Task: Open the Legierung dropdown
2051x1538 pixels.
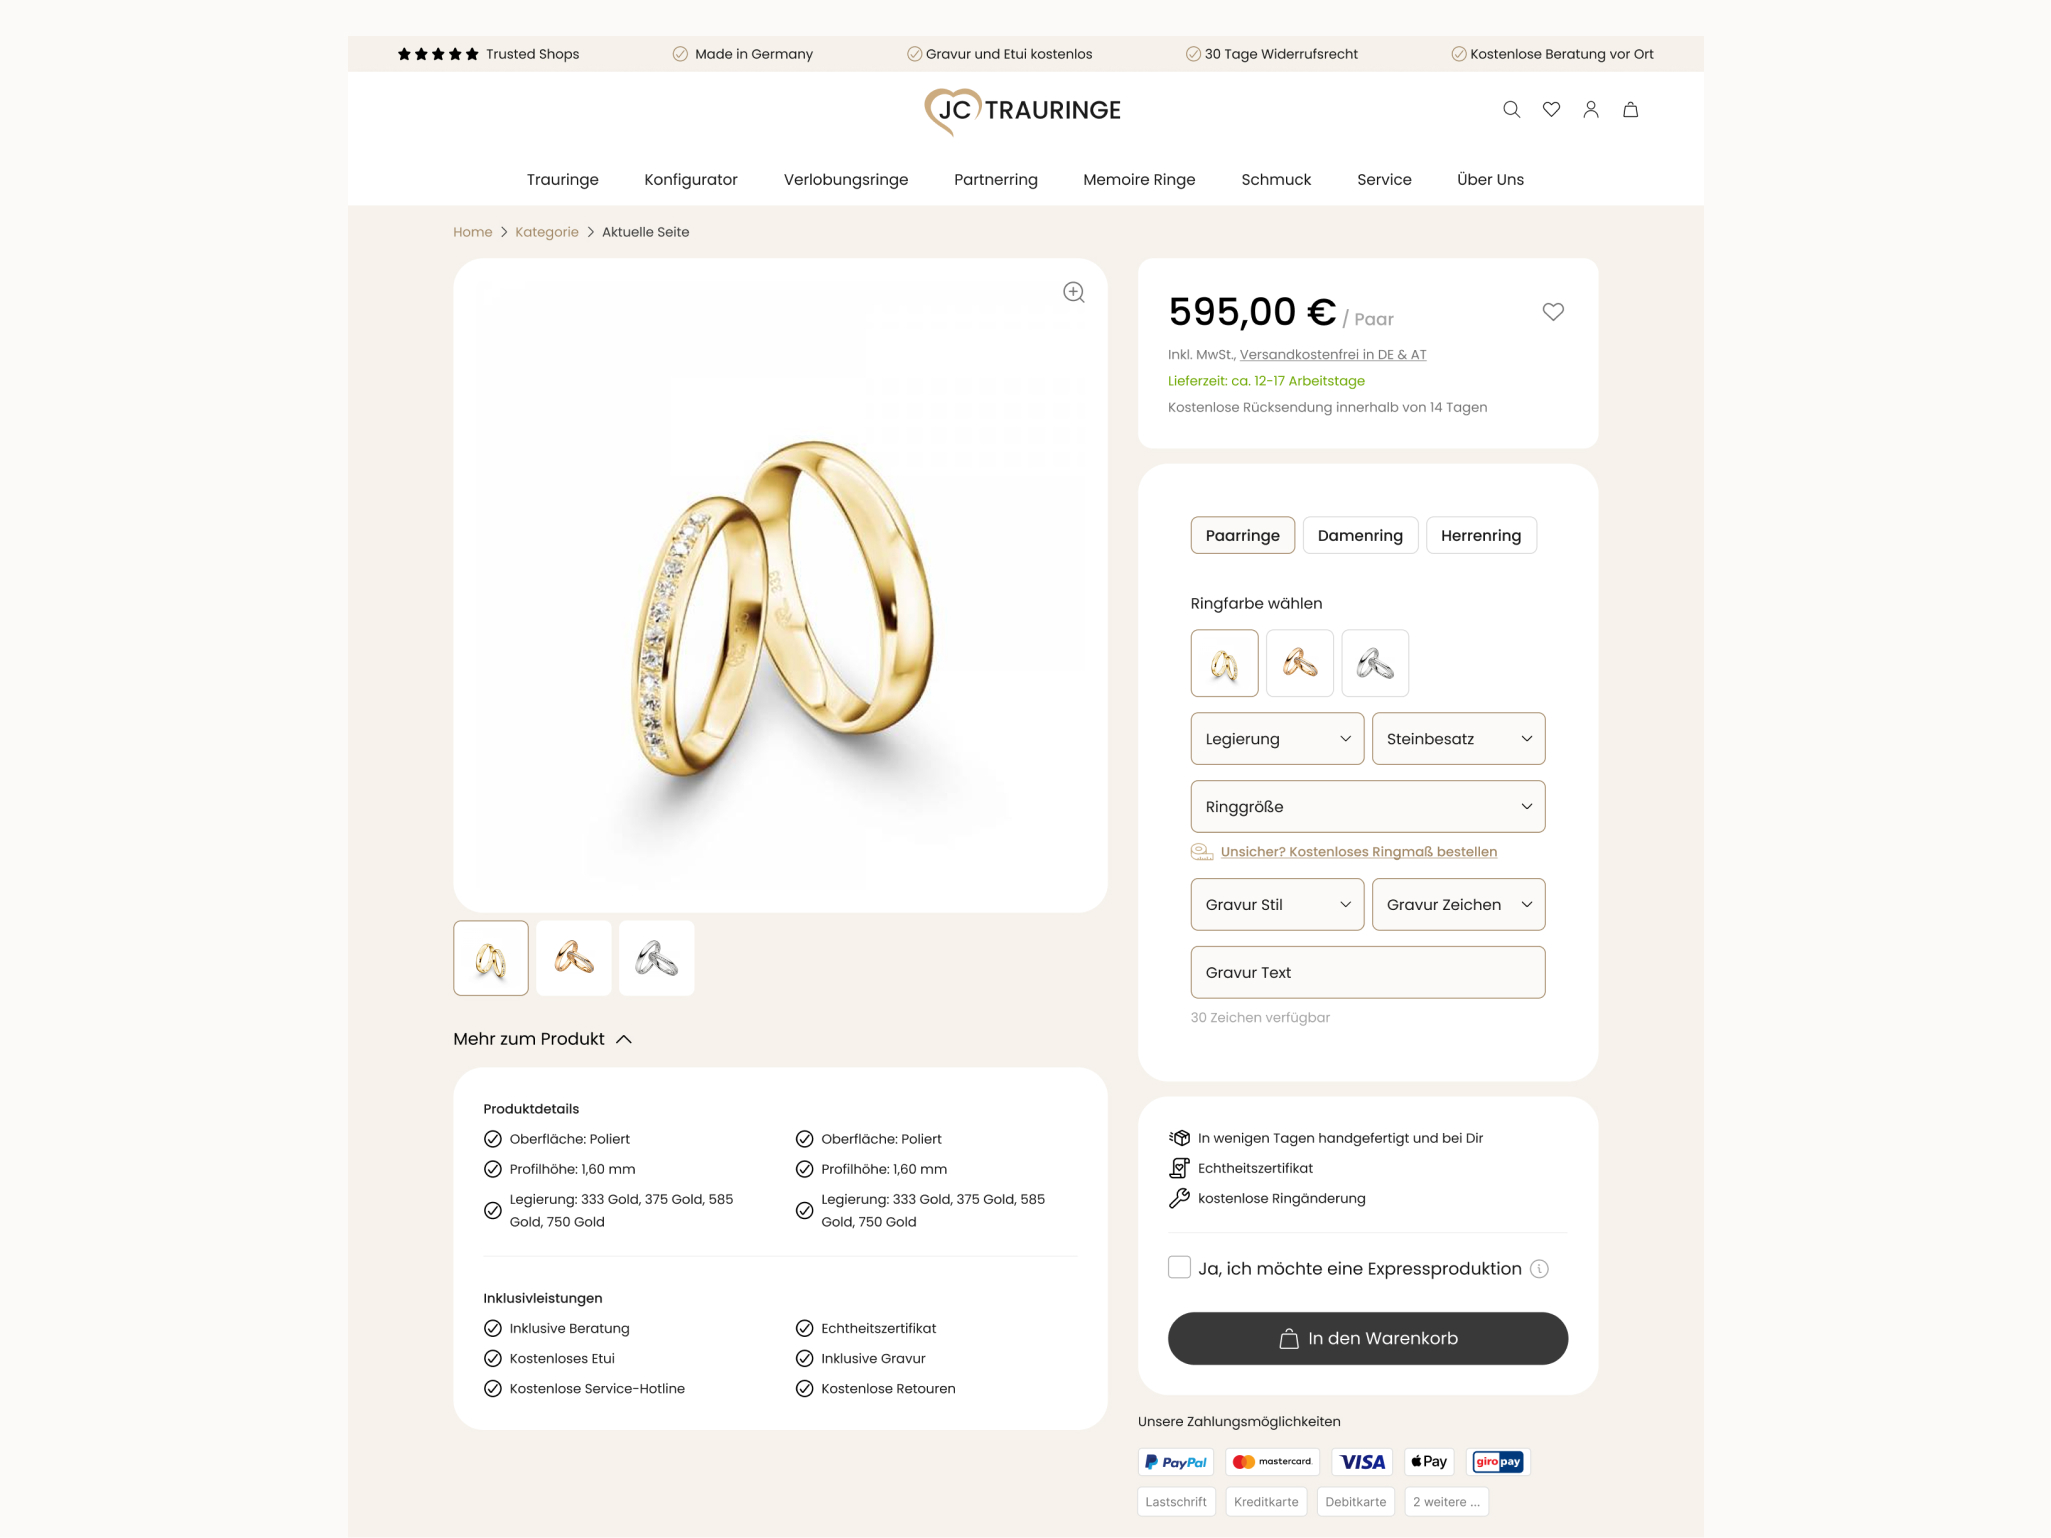Action: 1277,739
